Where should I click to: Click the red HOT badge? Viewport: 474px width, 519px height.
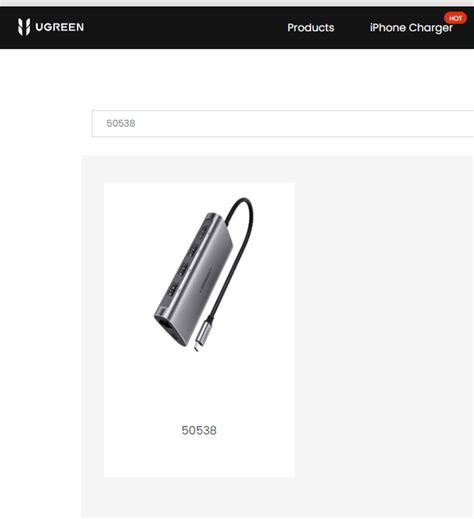pyautogui.click(x=455, y=18)
